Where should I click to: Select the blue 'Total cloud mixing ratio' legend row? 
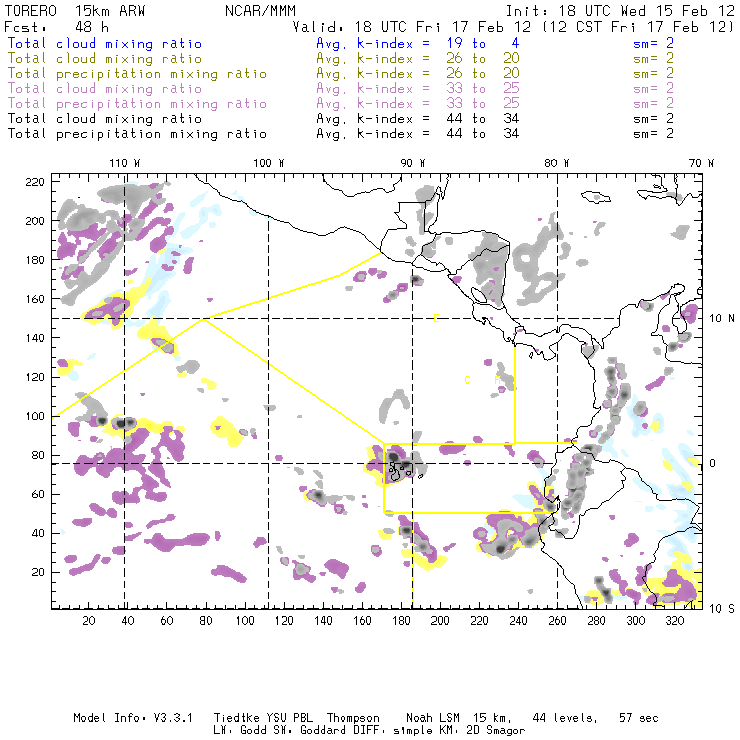click(x=105, y=44)
